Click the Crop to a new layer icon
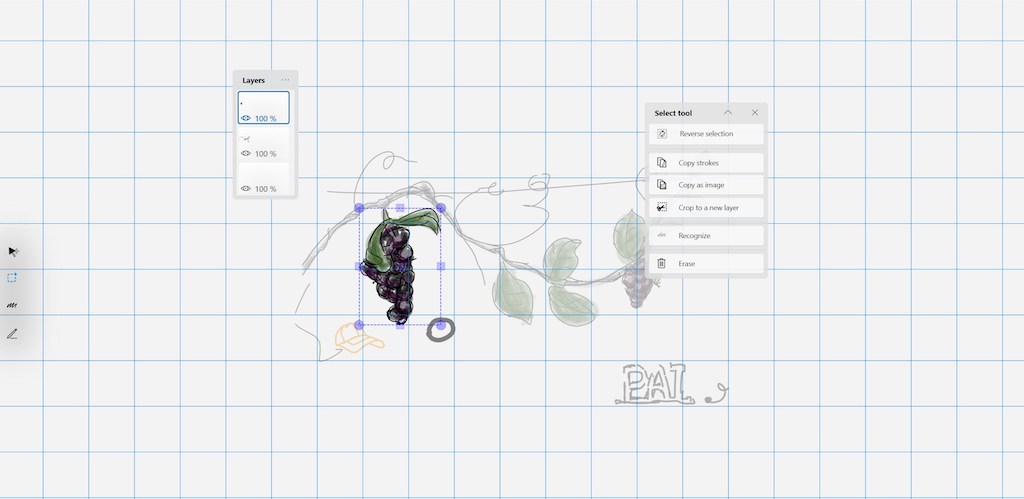 pyautogui.click(x=662, y=208)
